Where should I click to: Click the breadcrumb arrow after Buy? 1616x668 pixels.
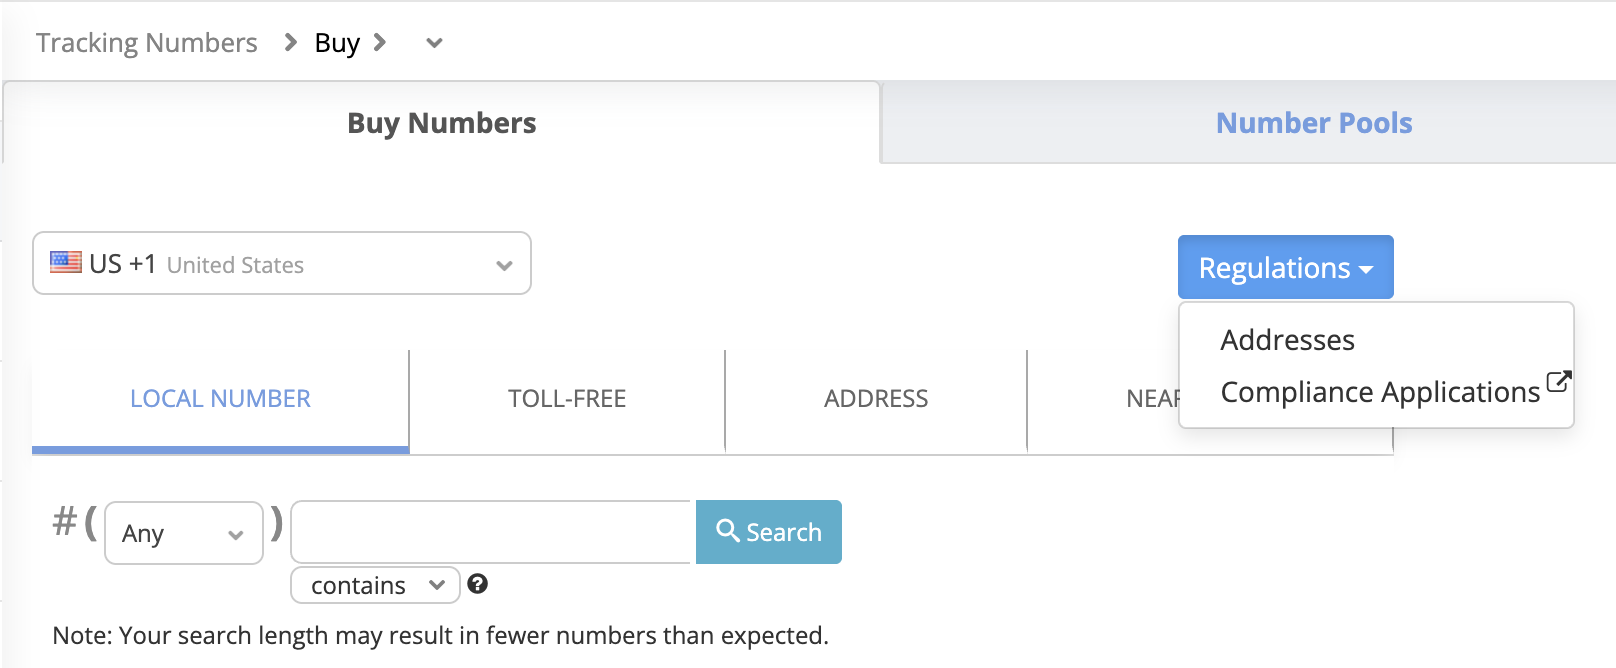pos(380,43)
